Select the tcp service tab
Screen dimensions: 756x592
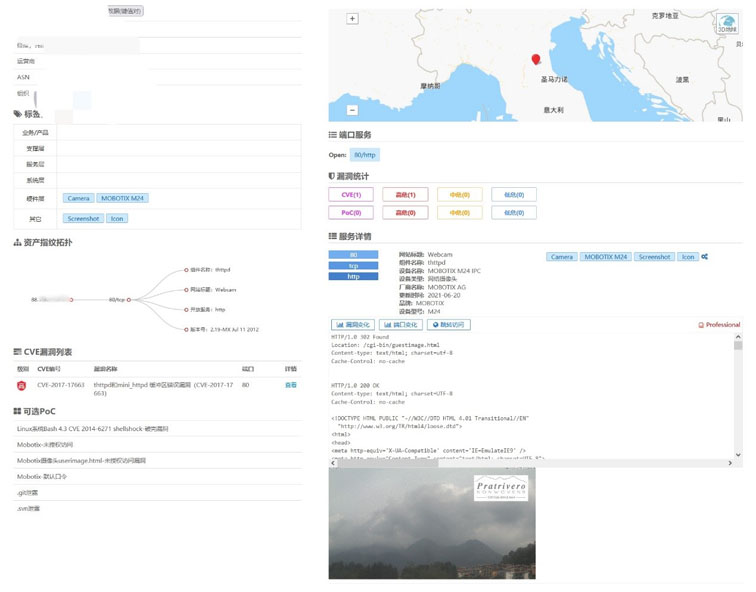click(x=354, y=266)
